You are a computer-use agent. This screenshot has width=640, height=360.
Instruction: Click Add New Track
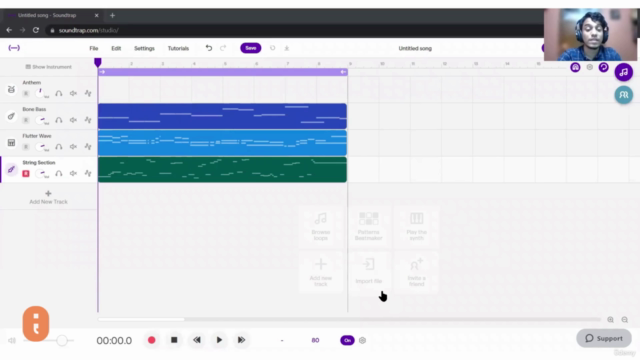point(48,197)
